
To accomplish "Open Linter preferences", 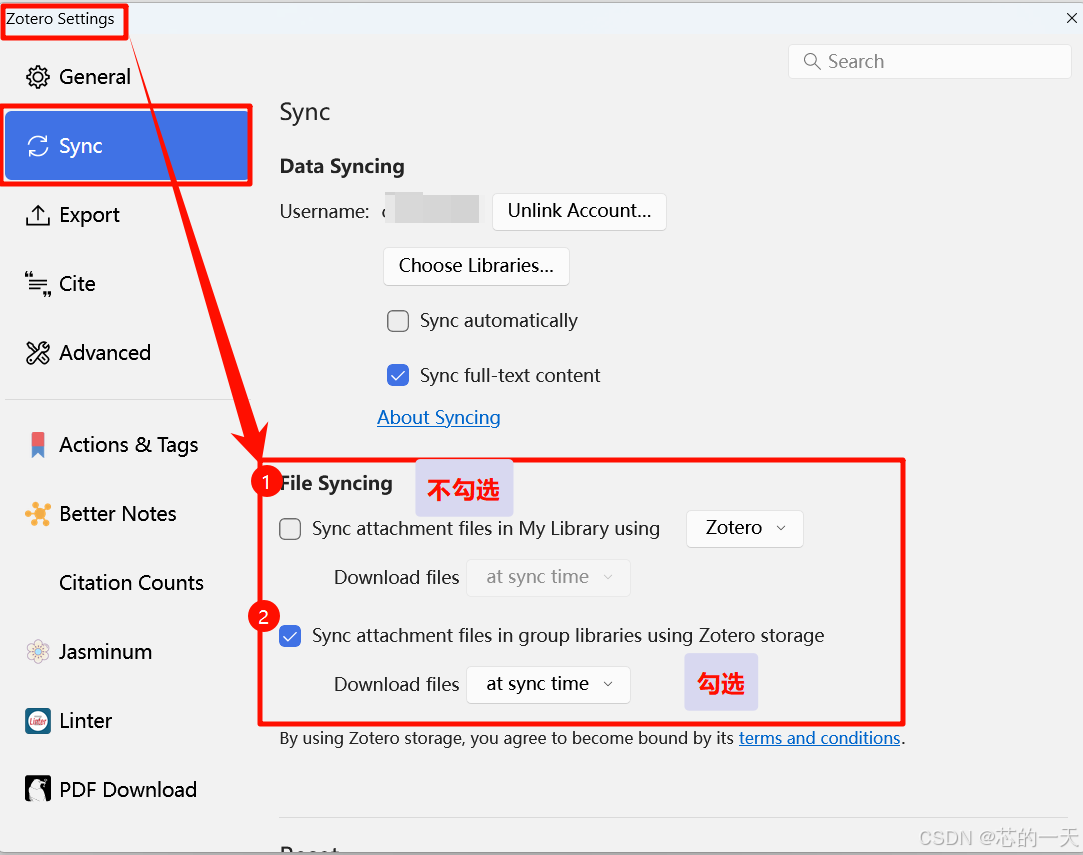I will point(126,720).
